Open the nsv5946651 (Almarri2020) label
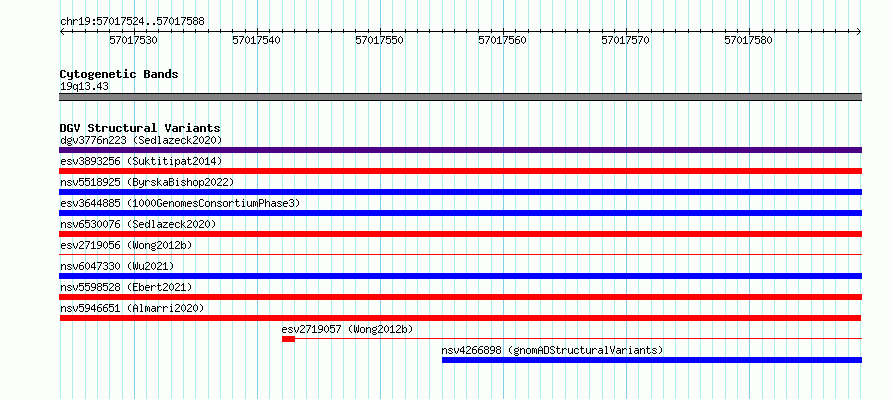 coord(132,308)
